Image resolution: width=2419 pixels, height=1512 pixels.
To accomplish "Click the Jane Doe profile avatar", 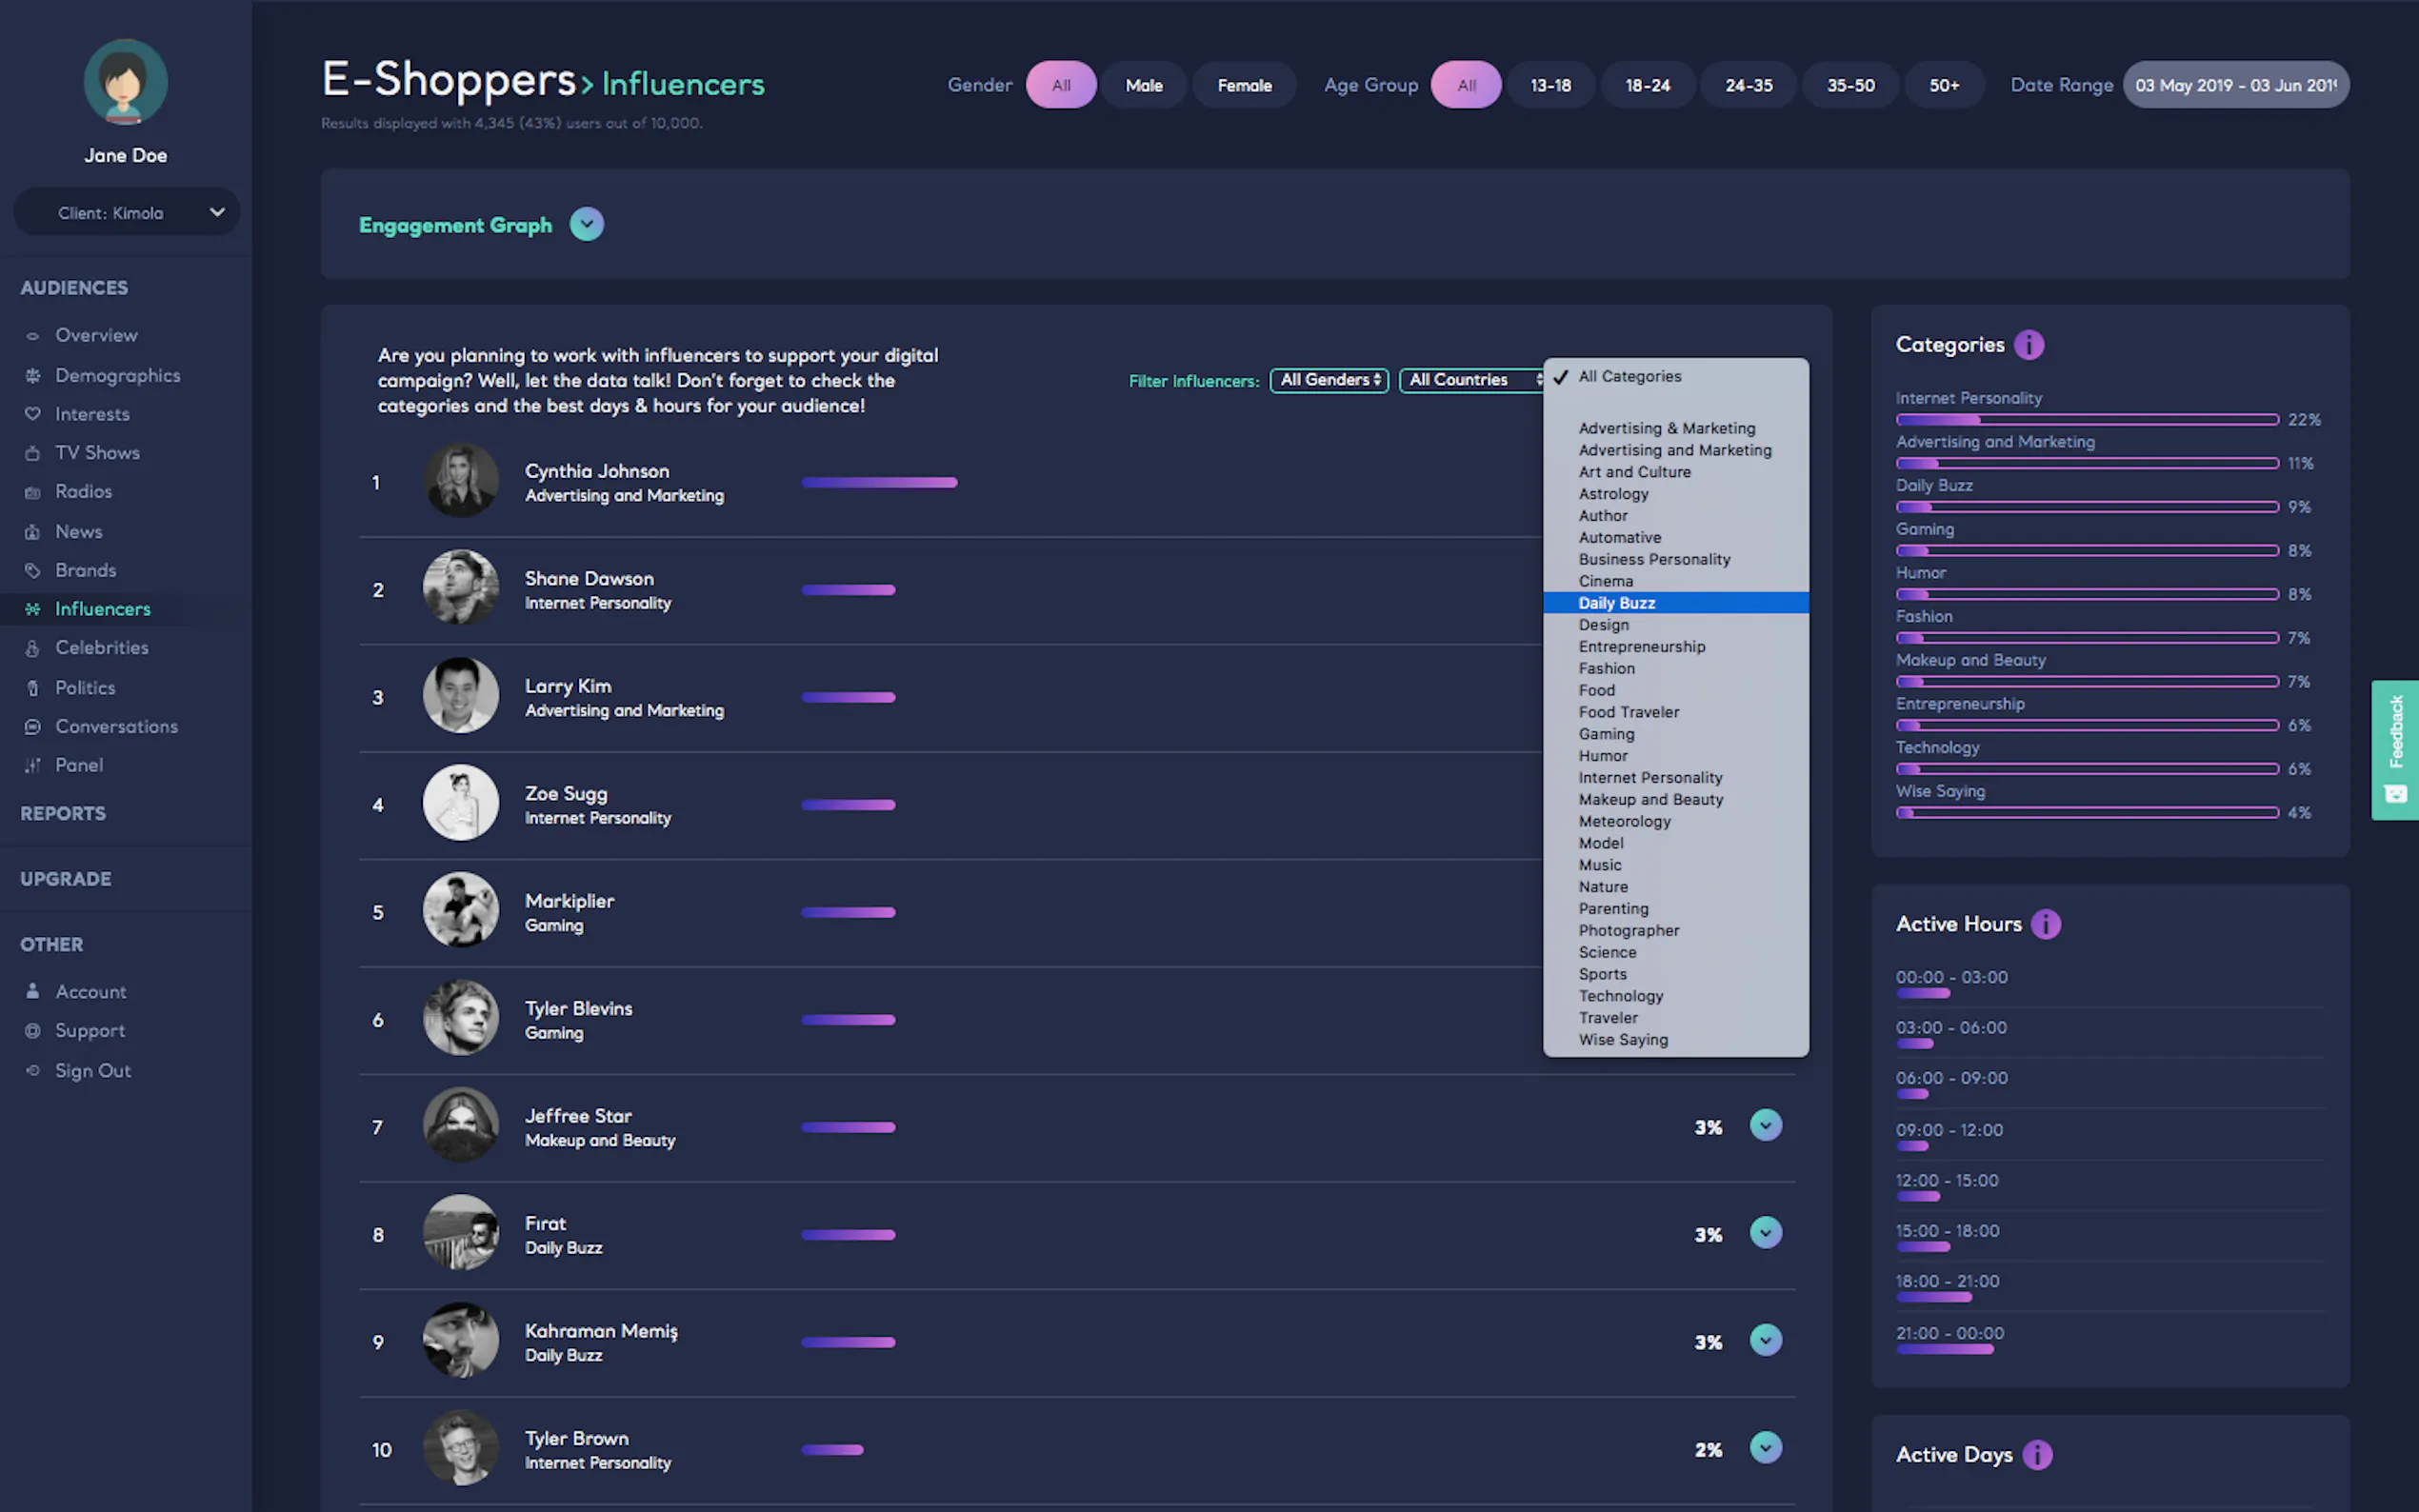I will (125, 82).
